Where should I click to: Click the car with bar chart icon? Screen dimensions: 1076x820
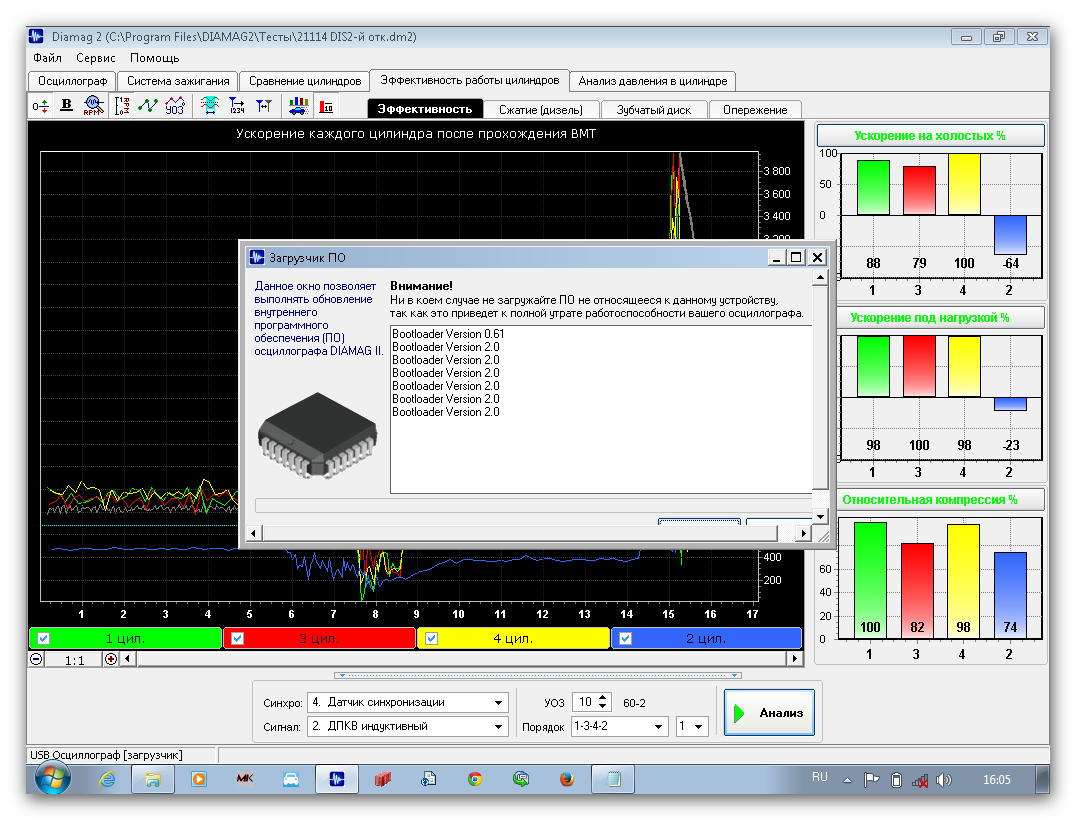tap(299, 106)
